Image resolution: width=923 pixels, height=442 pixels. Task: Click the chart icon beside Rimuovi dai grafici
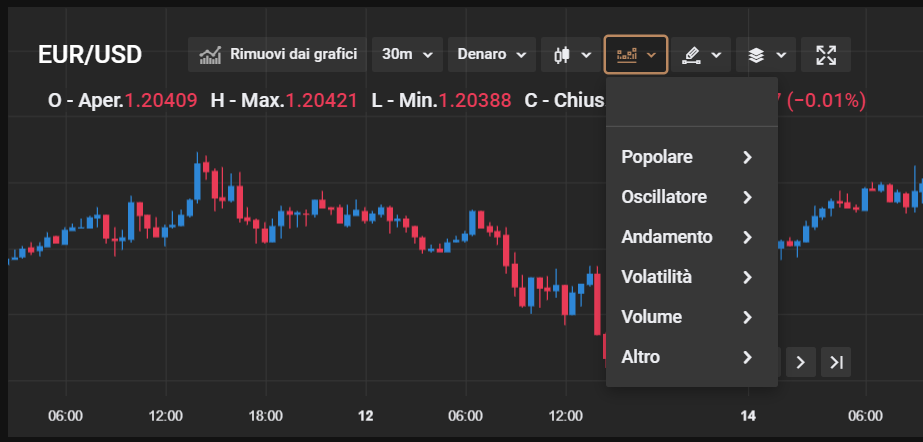pyautogui.click(x=210, y=55)
